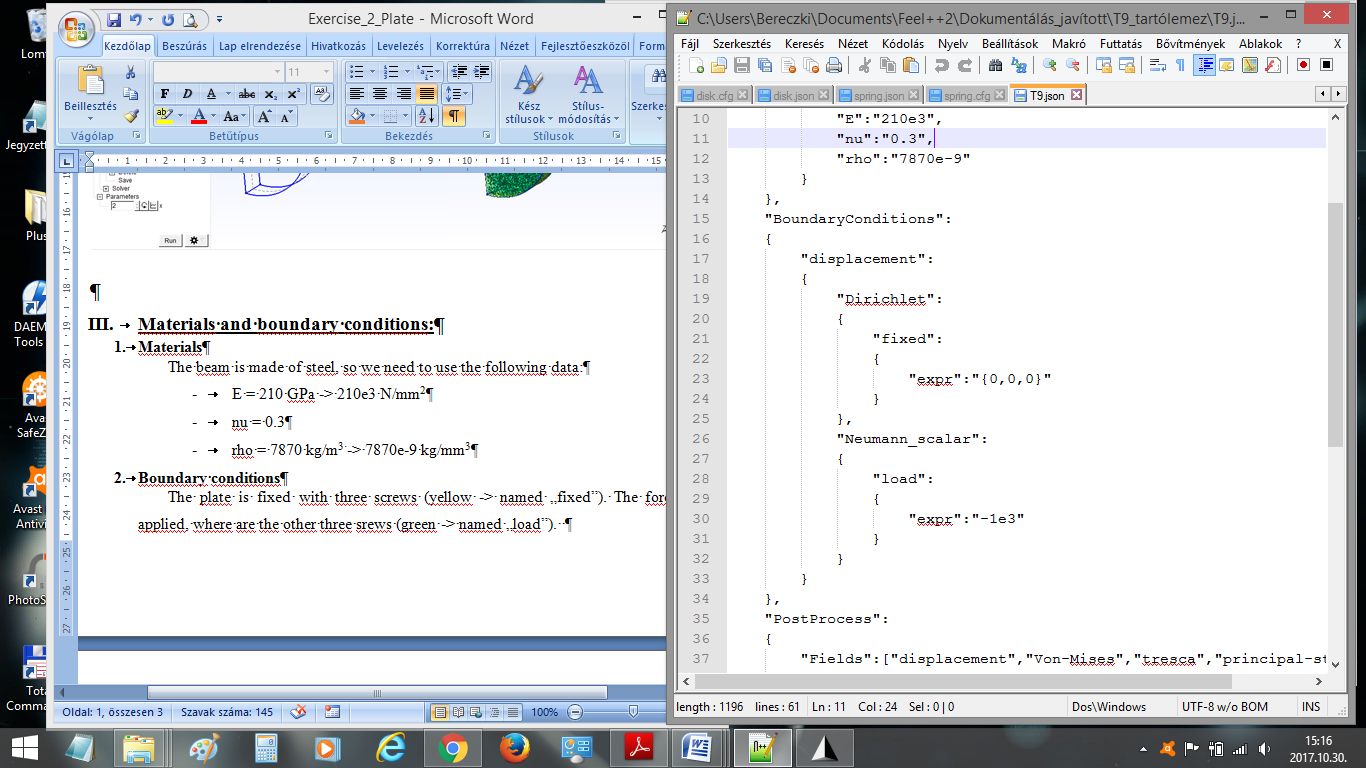Click the Zoom In icon in Notepad++

[x=1049, y=65]
